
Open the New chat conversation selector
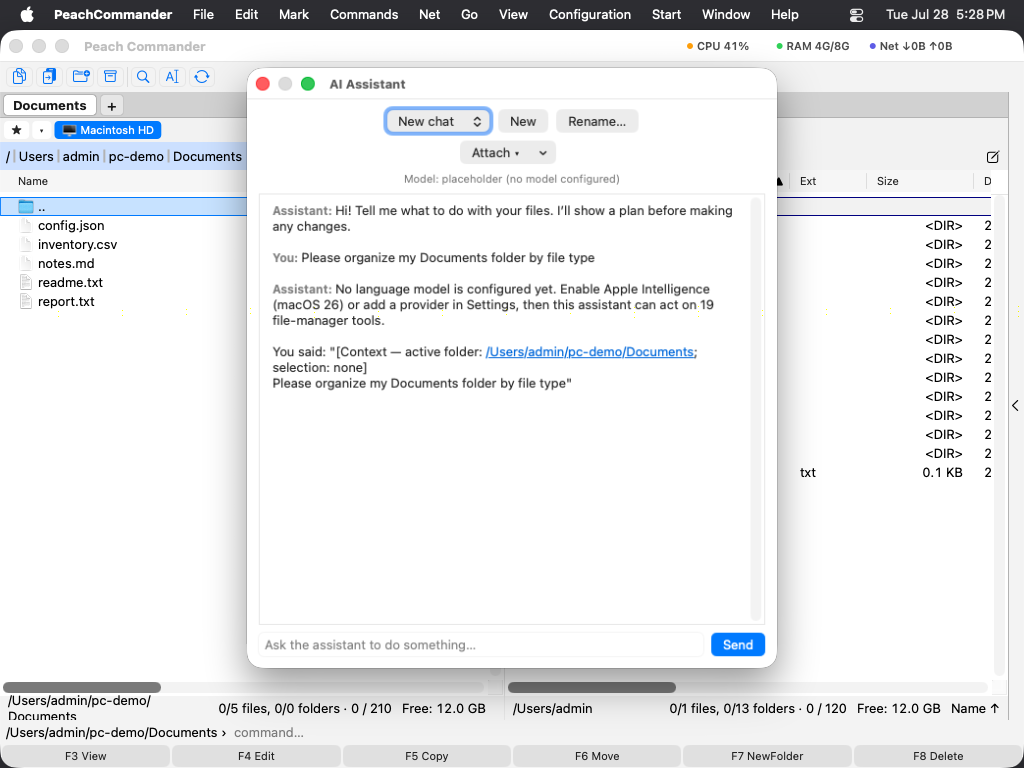pos(438,121)
